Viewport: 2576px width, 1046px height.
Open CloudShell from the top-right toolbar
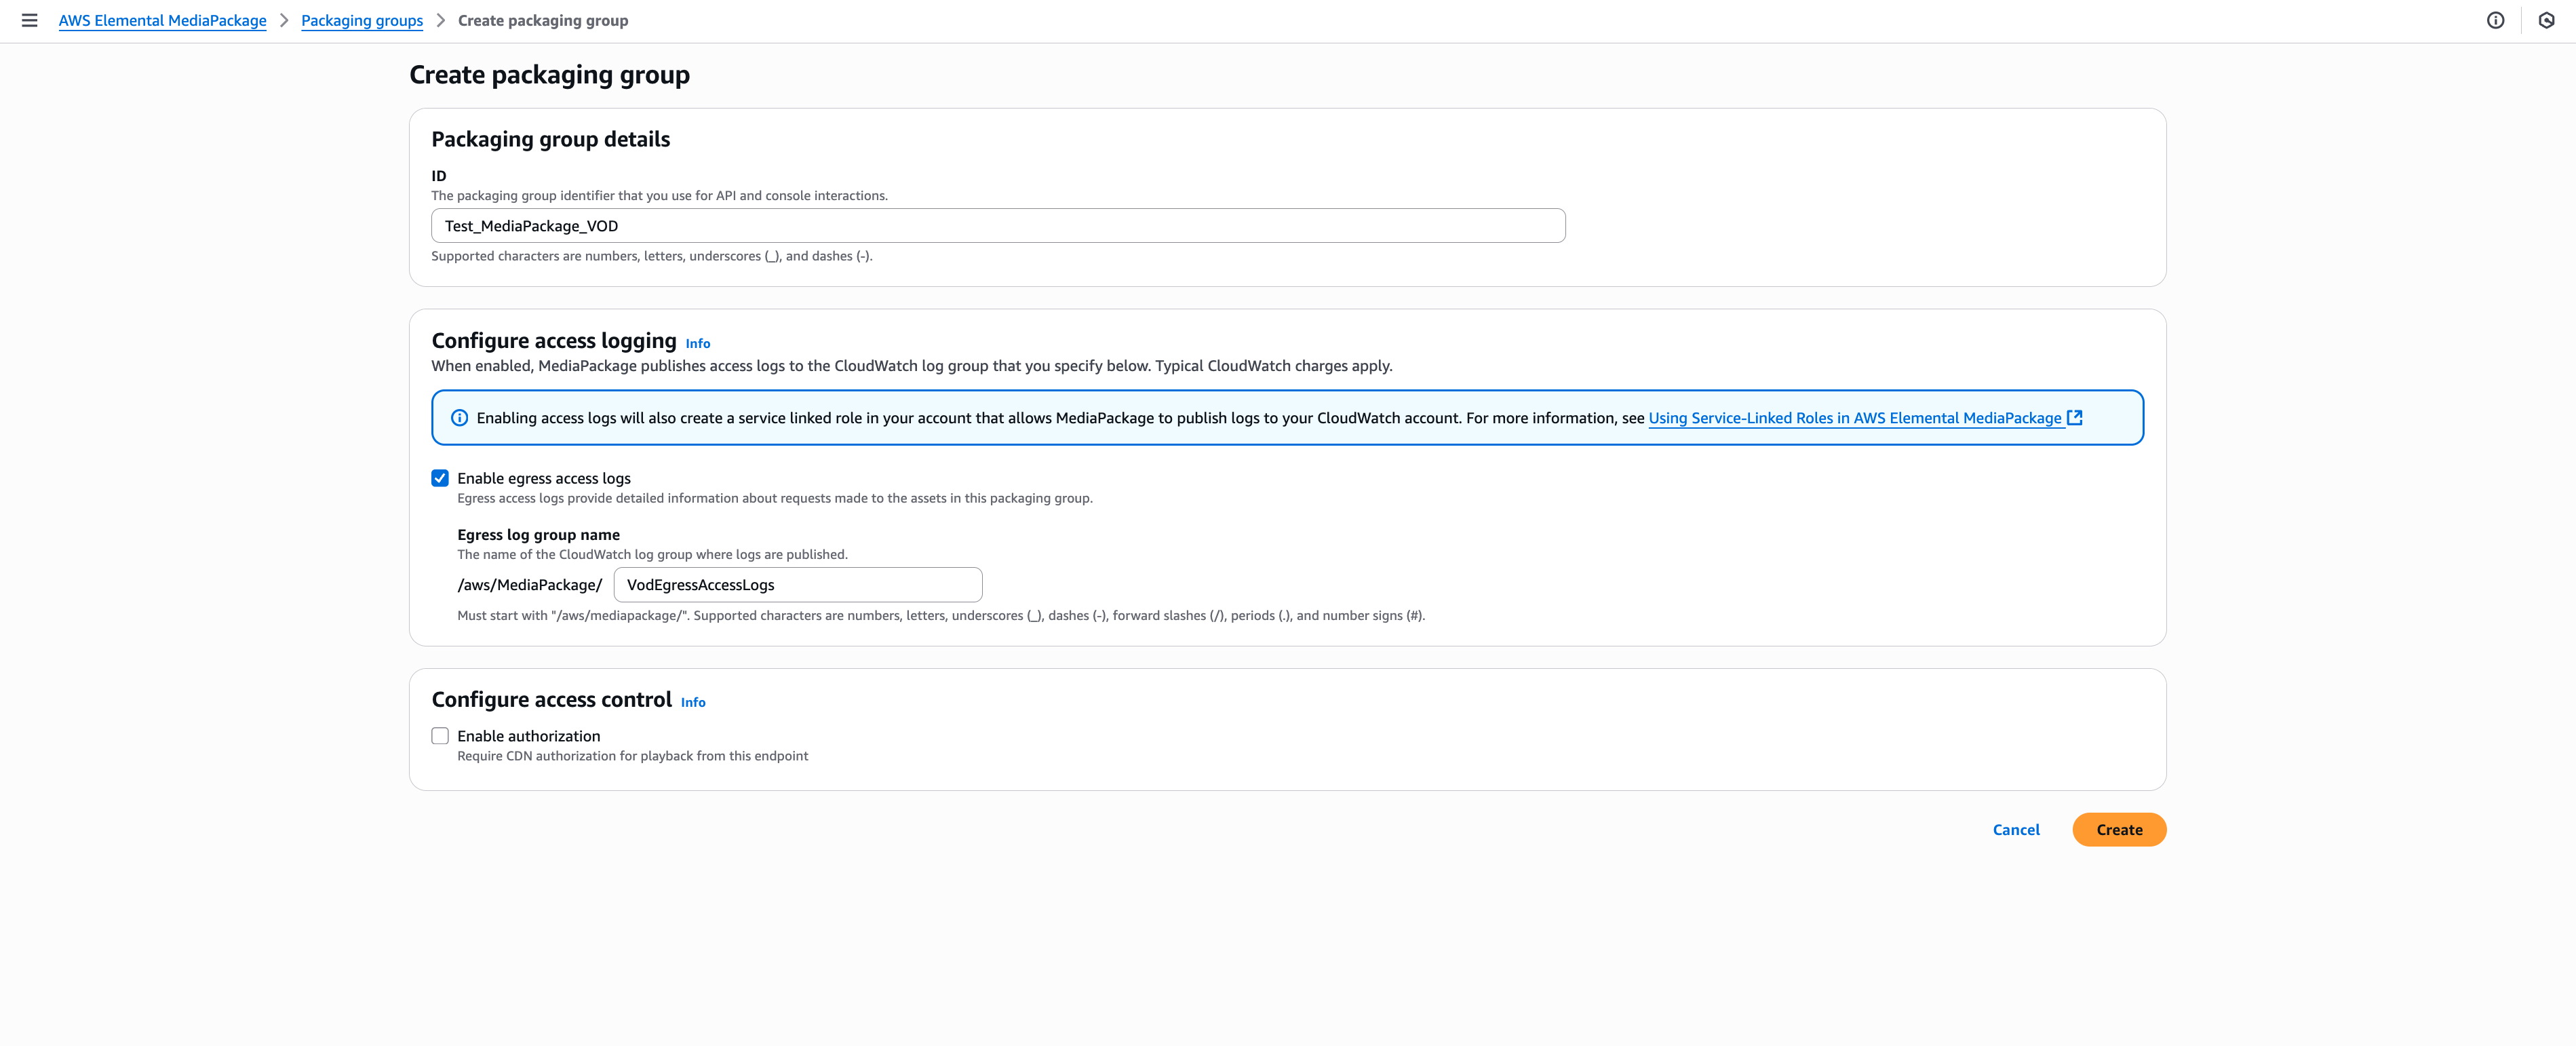tap(2545, 20)
